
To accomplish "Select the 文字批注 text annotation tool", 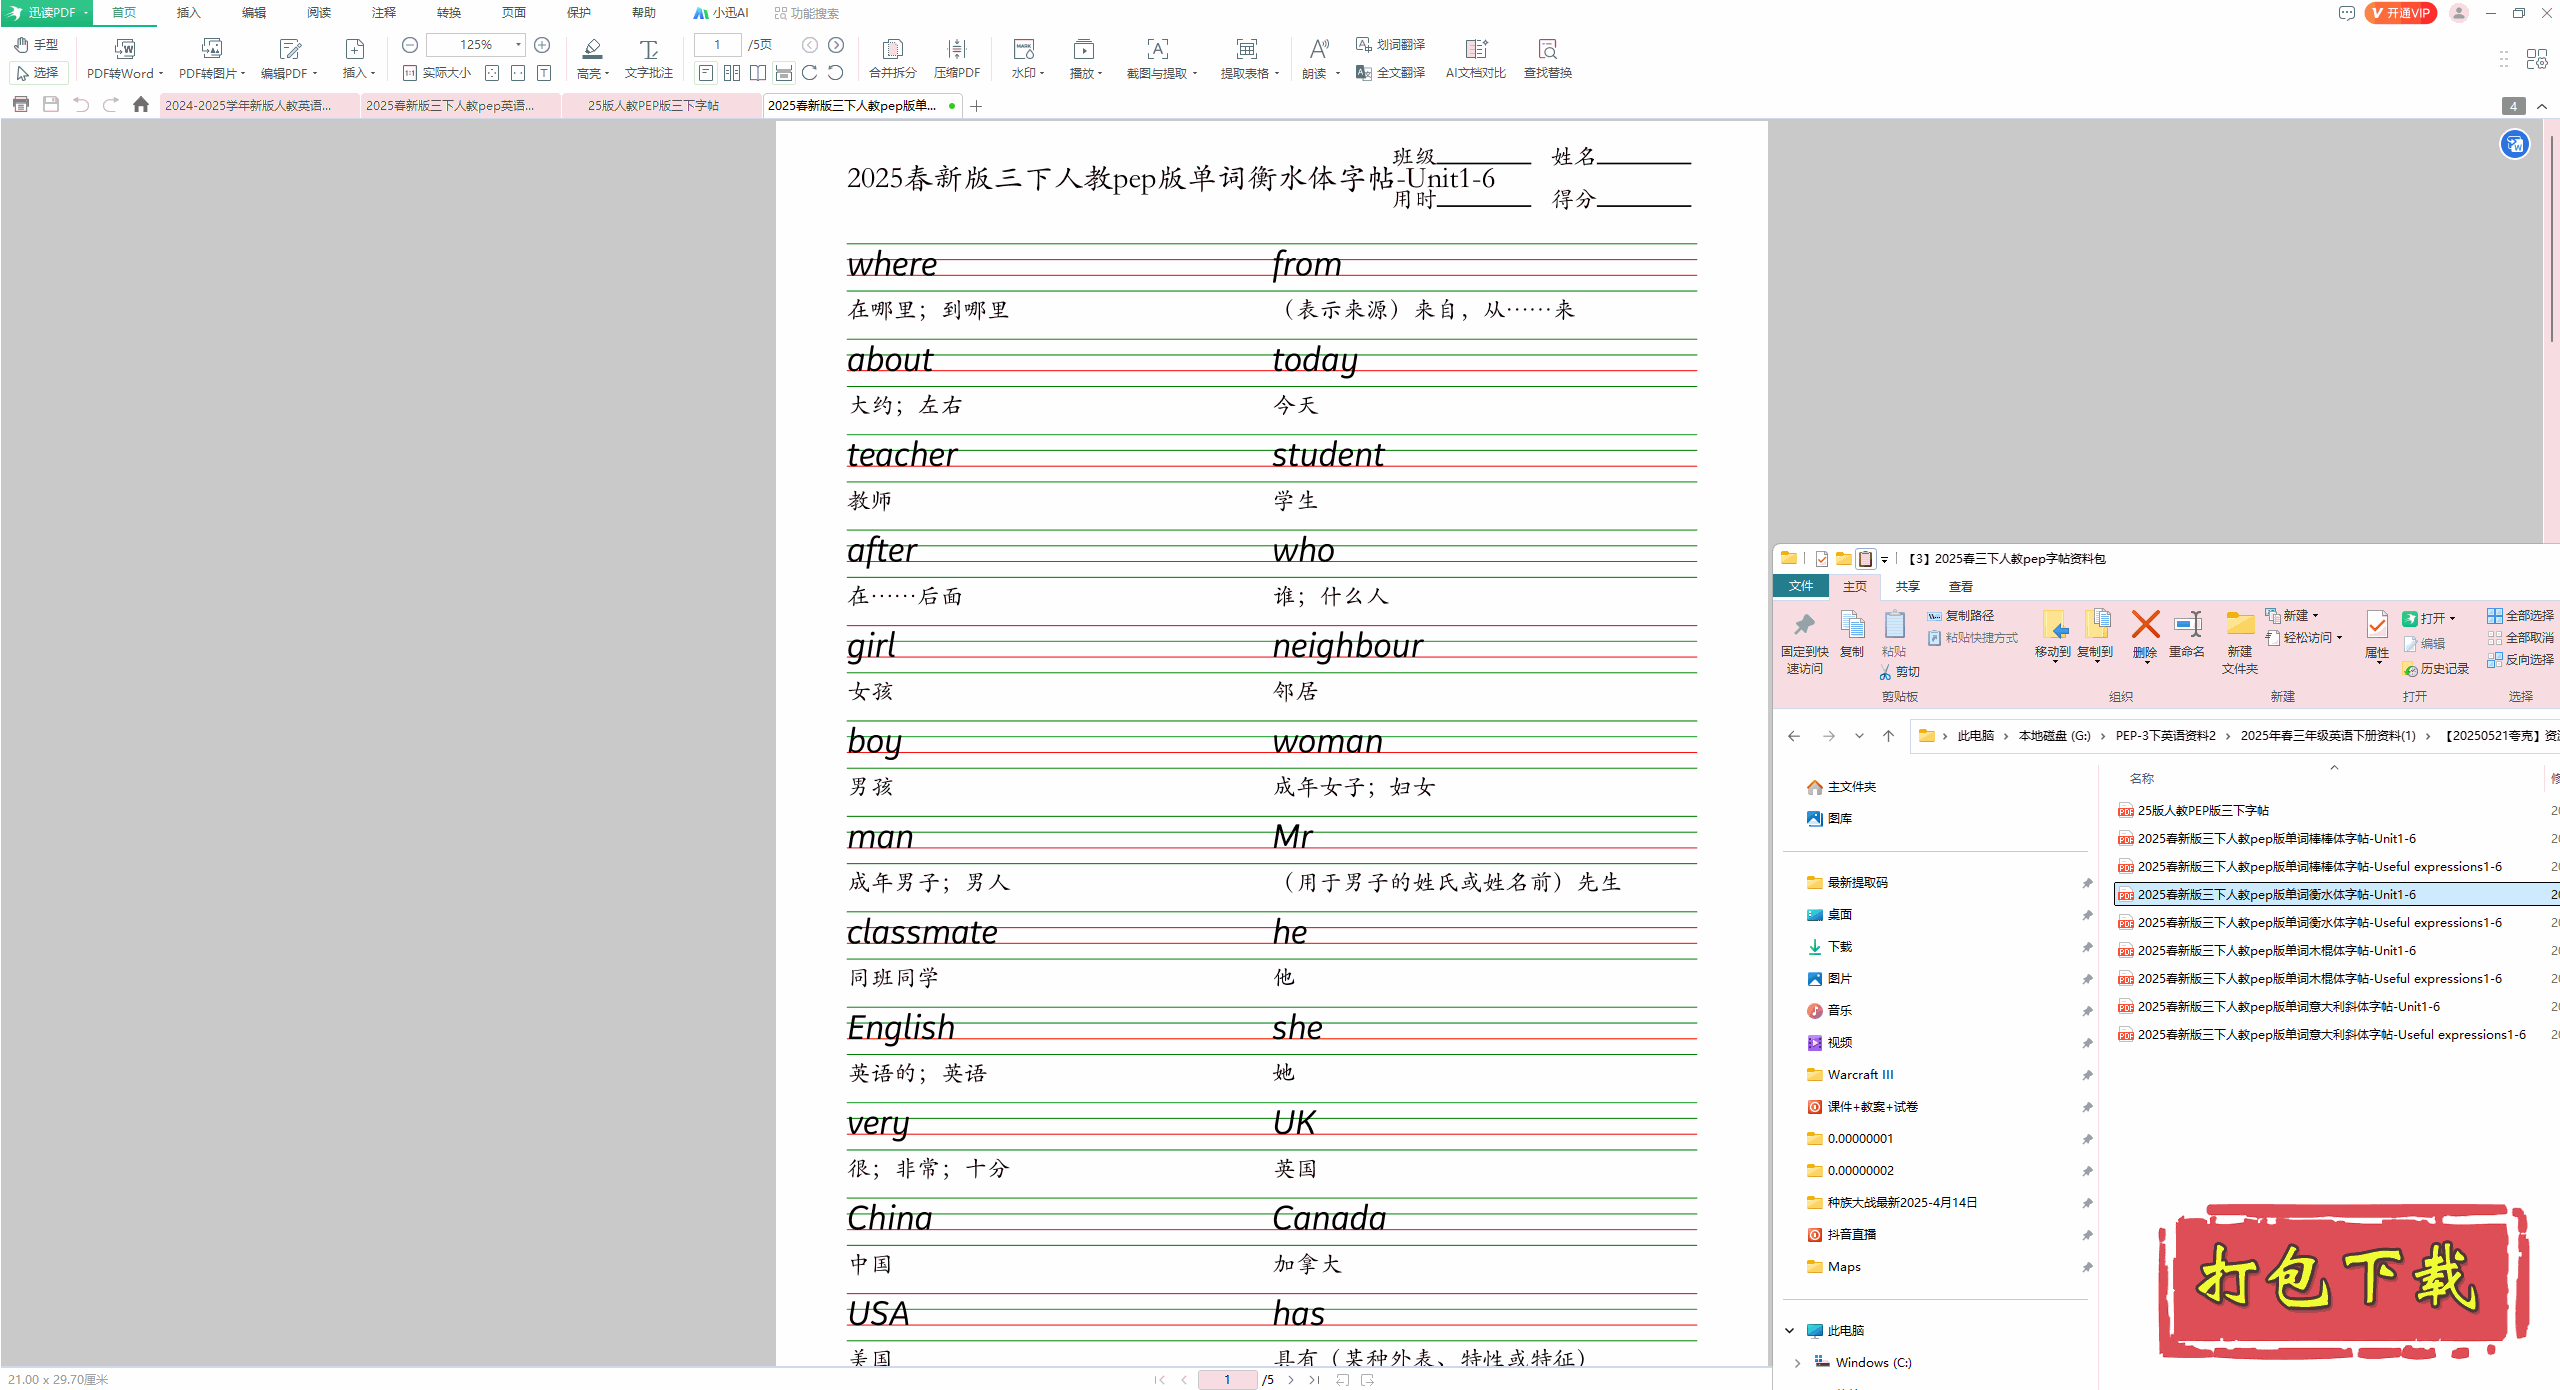I will coord(649,60).
